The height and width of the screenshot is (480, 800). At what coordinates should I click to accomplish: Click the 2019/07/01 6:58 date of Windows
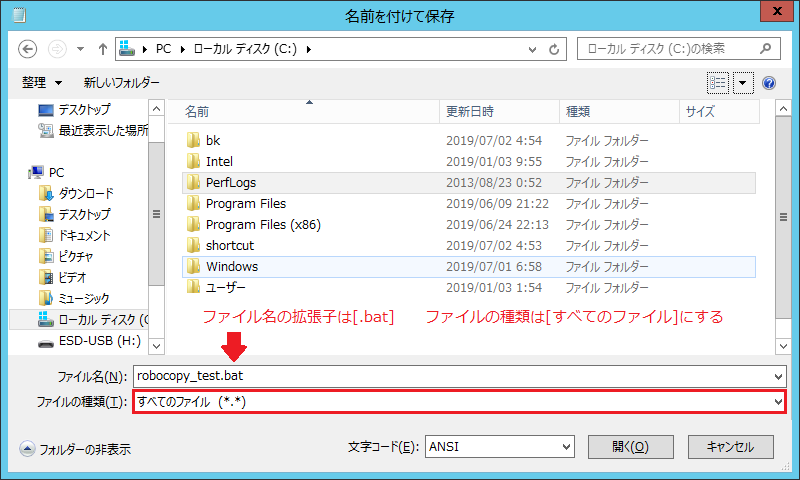[x=494, y=266]
